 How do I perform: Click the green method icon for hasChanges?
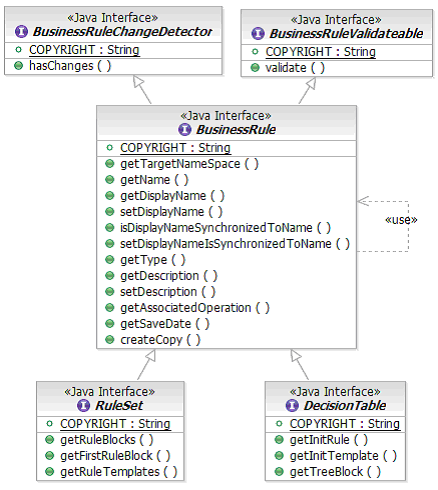coord(19,66)
